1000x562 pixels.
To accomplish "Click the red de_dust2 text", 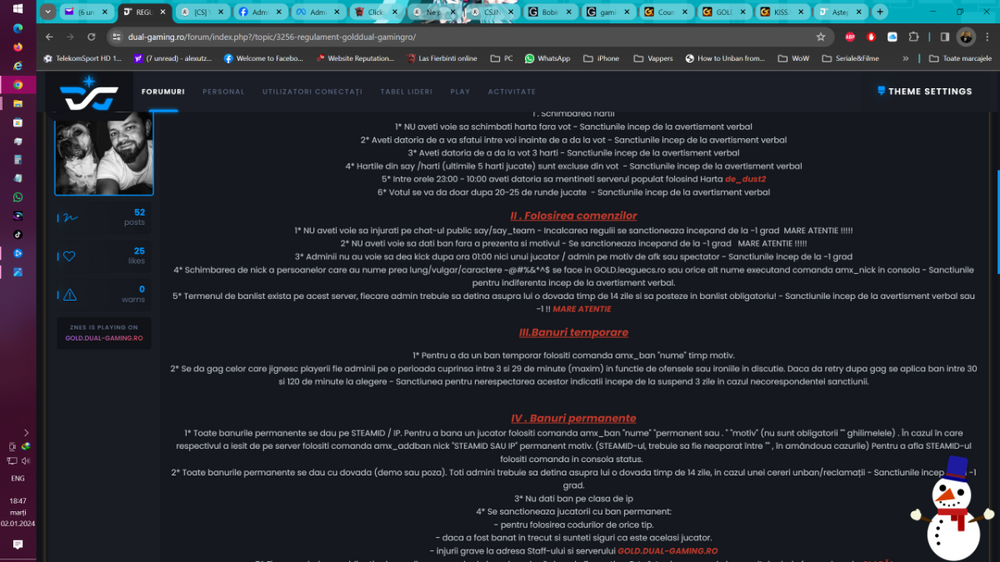I will (745, 179).
